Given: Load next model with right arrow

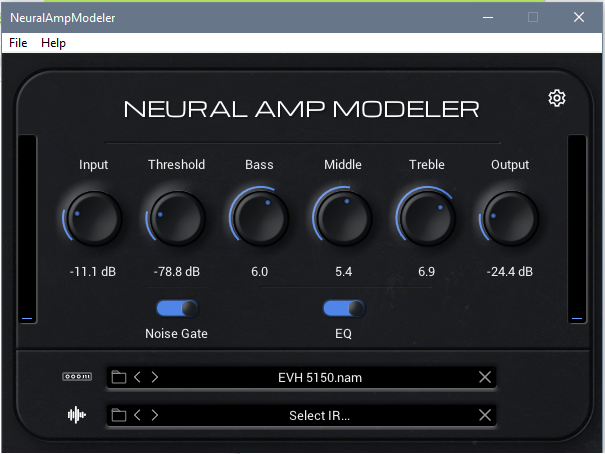Looking at the screenshot, I should click(155, 377).
